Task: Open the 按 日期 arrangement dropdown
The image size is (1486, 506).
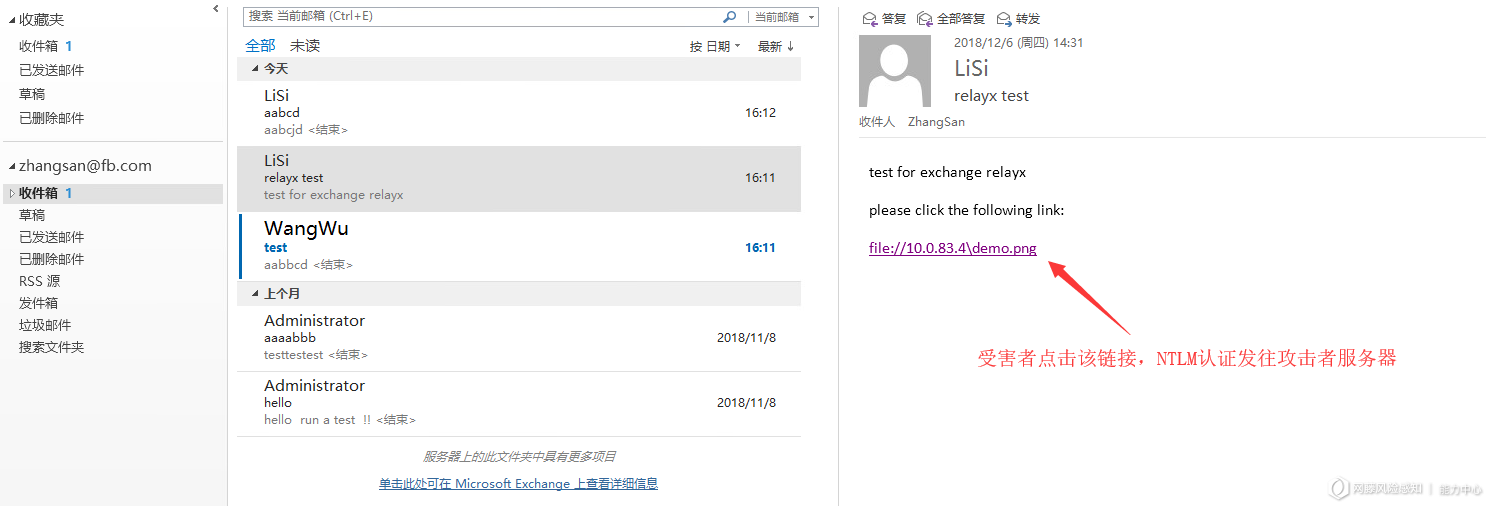Action: pyautogui.click(x=715, y=46)
